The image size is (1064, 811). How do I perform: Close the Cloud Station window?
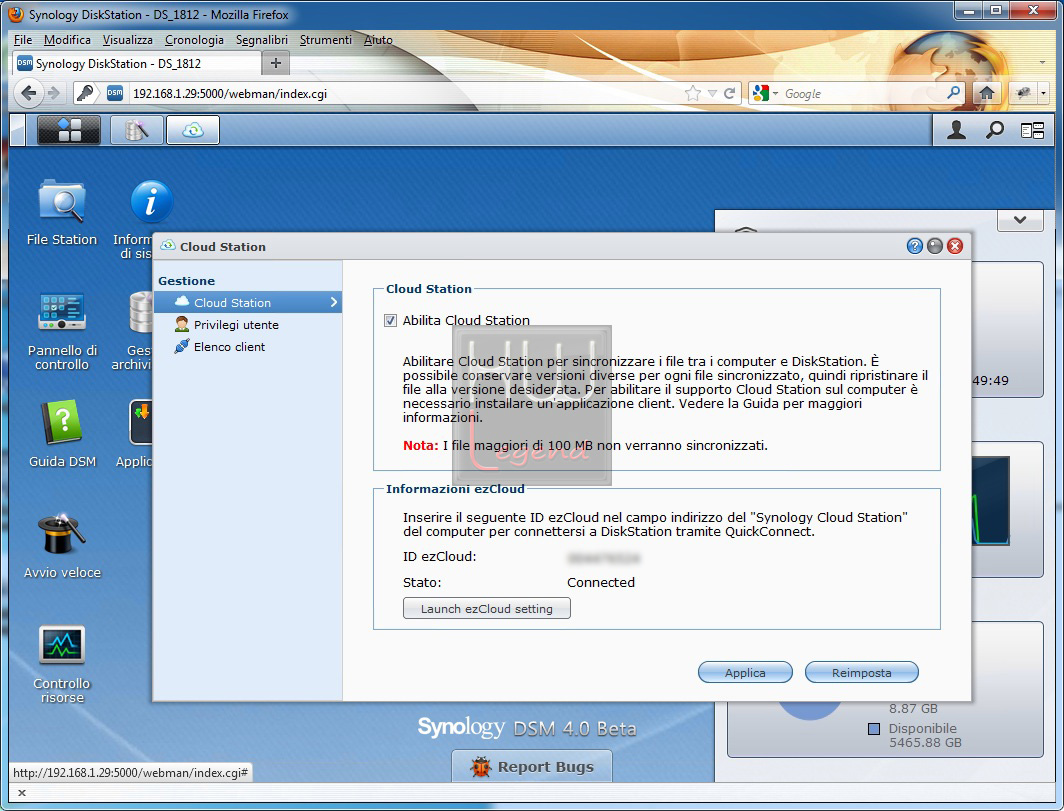pyautogui.click(x=955, y=246)
